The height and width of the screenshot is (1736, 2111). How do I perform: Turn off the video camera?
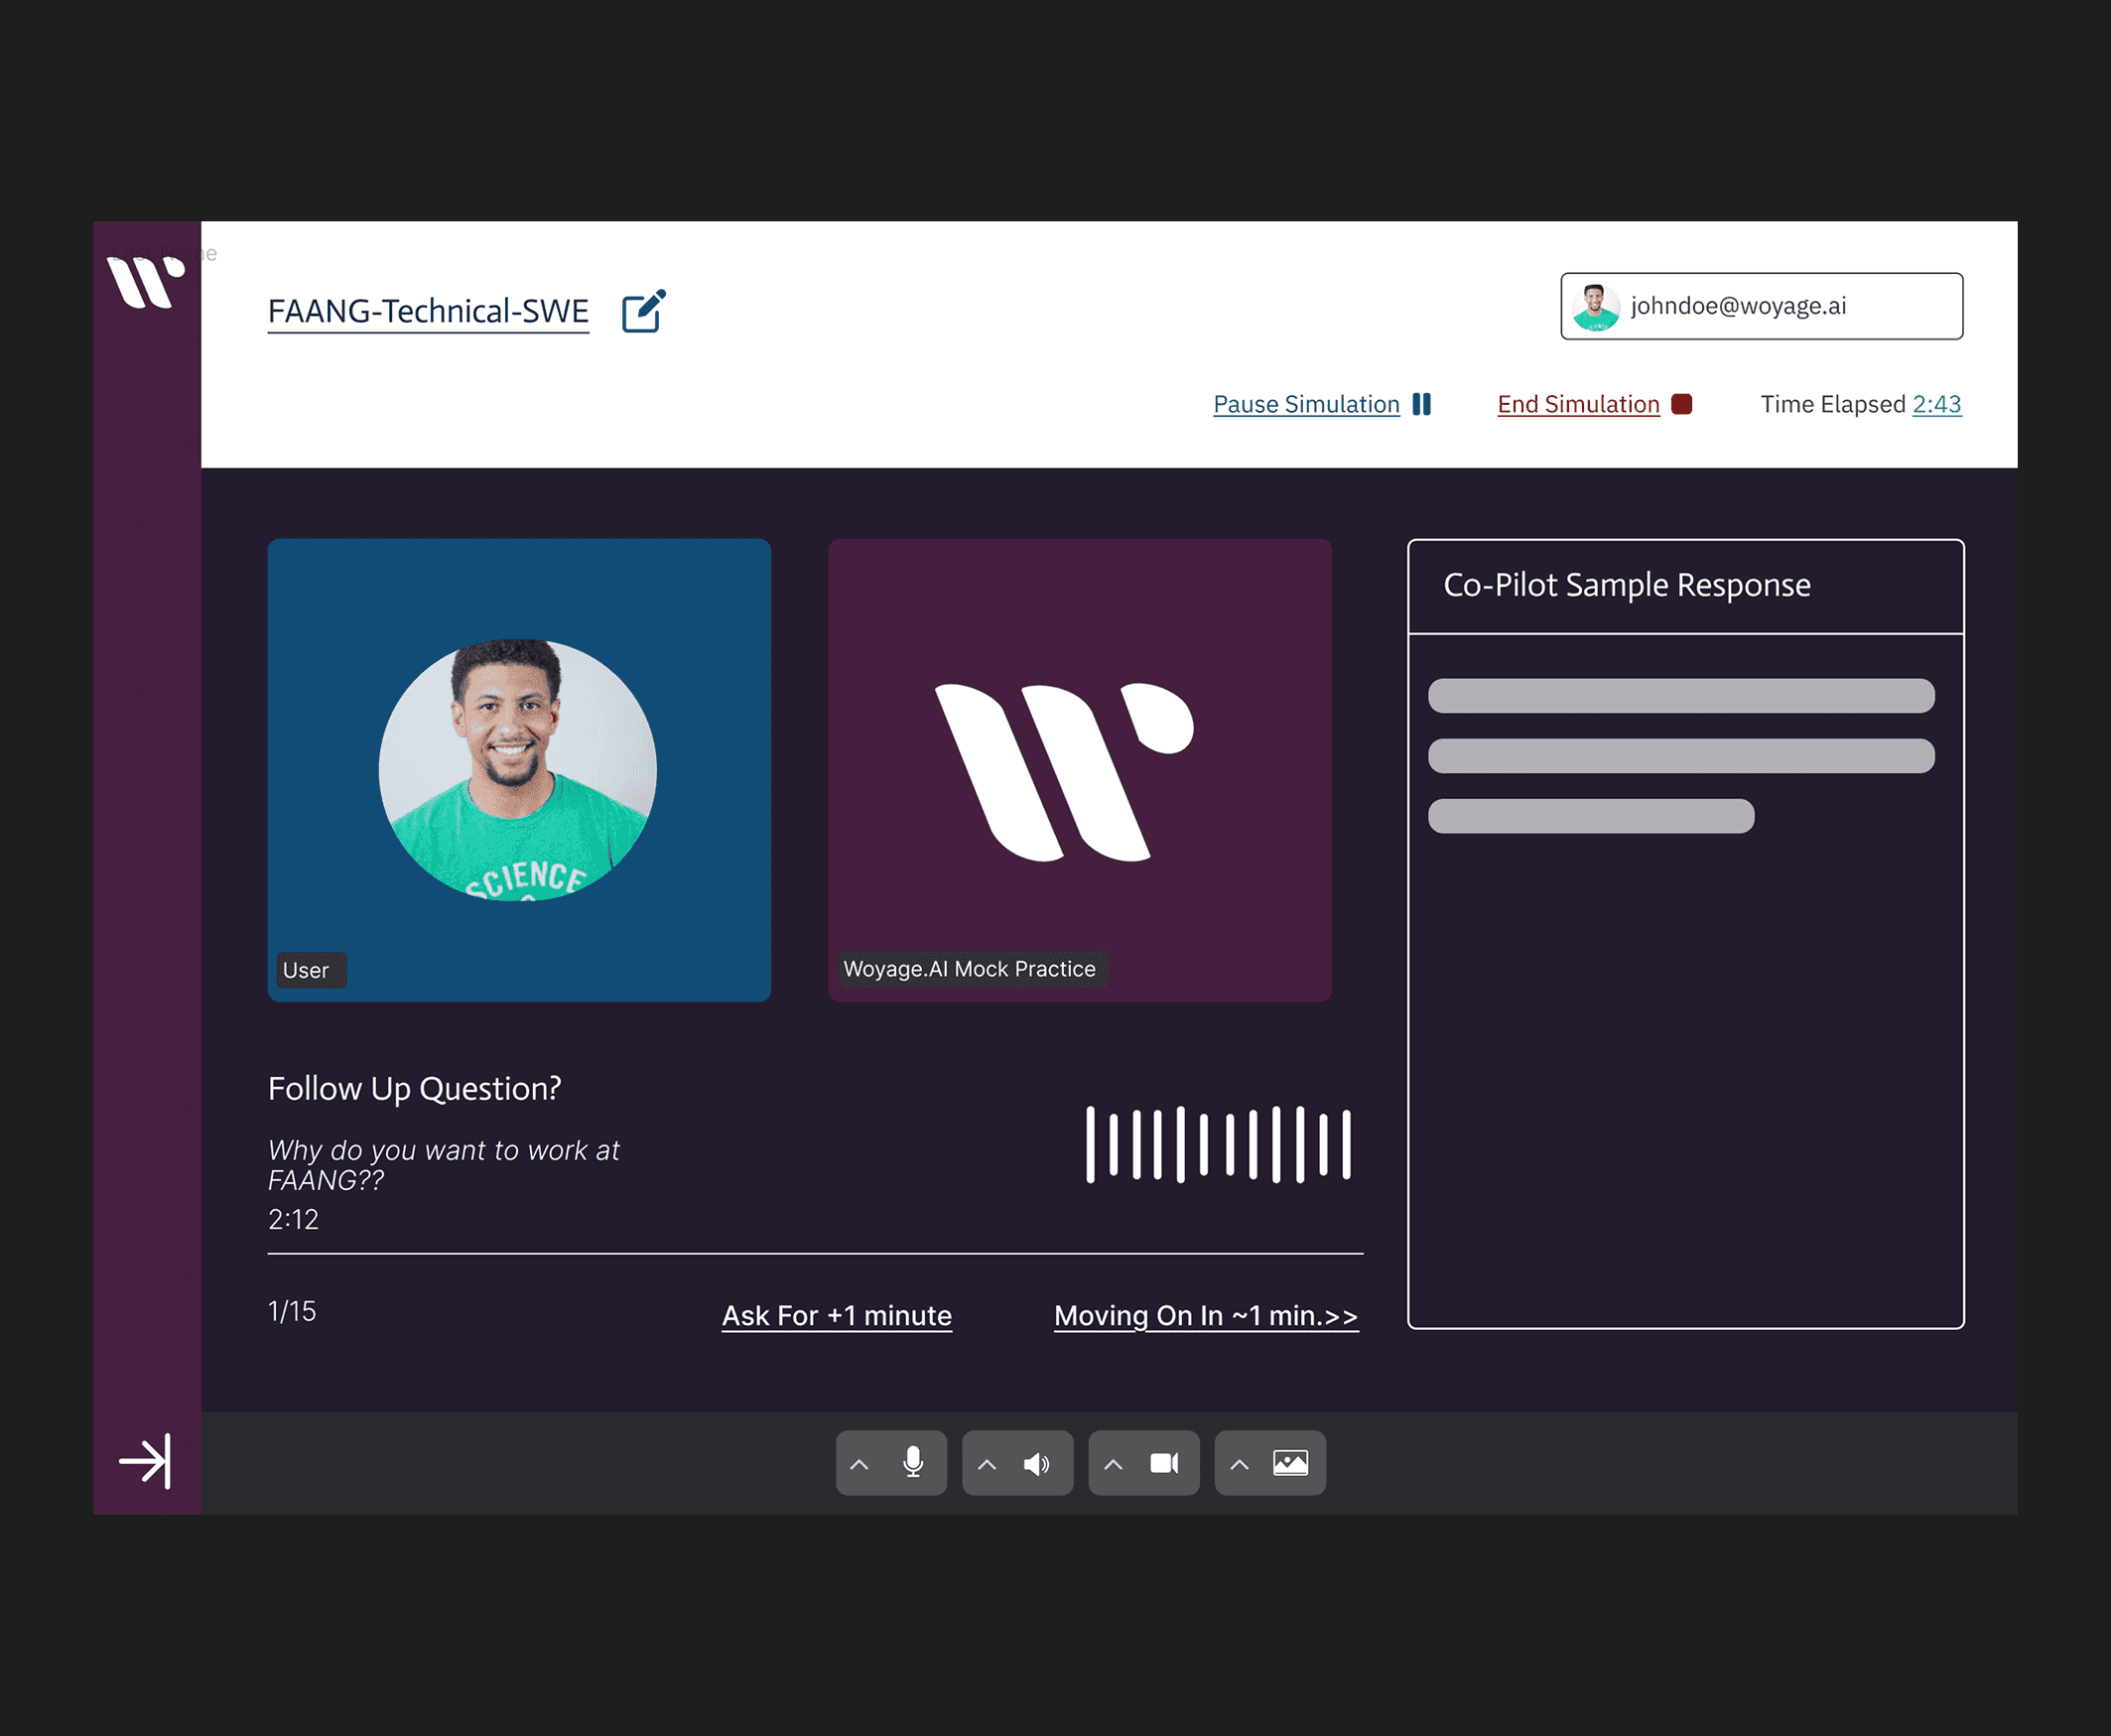1164,1463
